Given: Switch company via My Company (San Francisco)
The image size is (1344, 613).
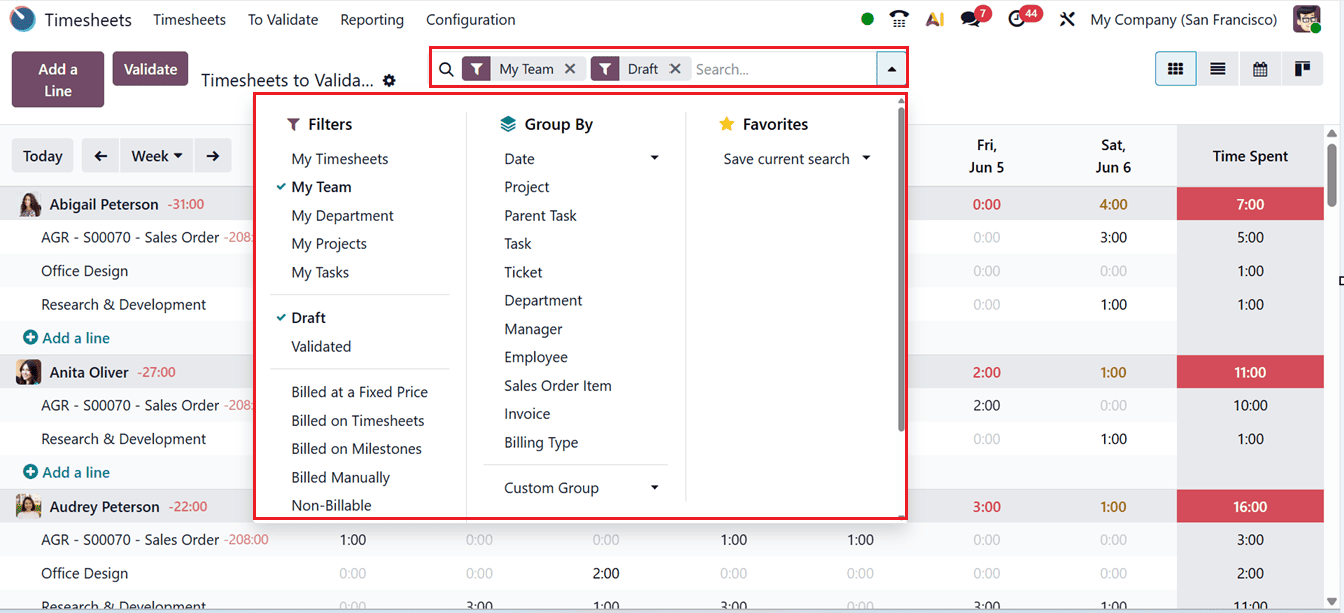Looking at the screenshot, I should (1184, 19).
